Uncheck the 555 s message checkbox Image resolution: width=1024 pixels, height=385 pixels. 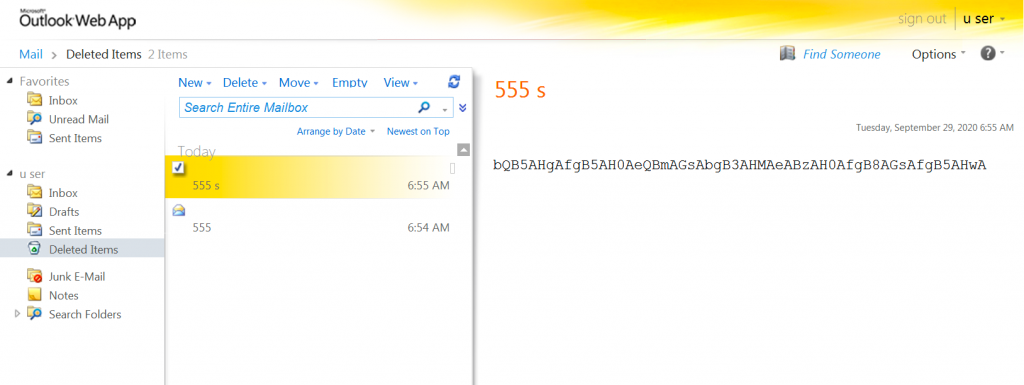pos(178,168)
